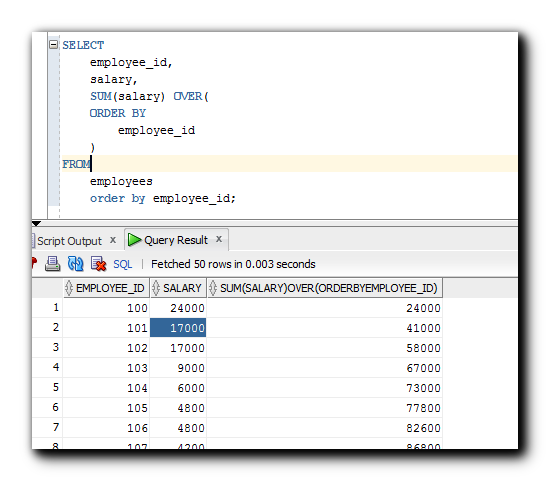Select salary cell 6000
The height and width of the screenshot is (483, 552).
(178, 388)
